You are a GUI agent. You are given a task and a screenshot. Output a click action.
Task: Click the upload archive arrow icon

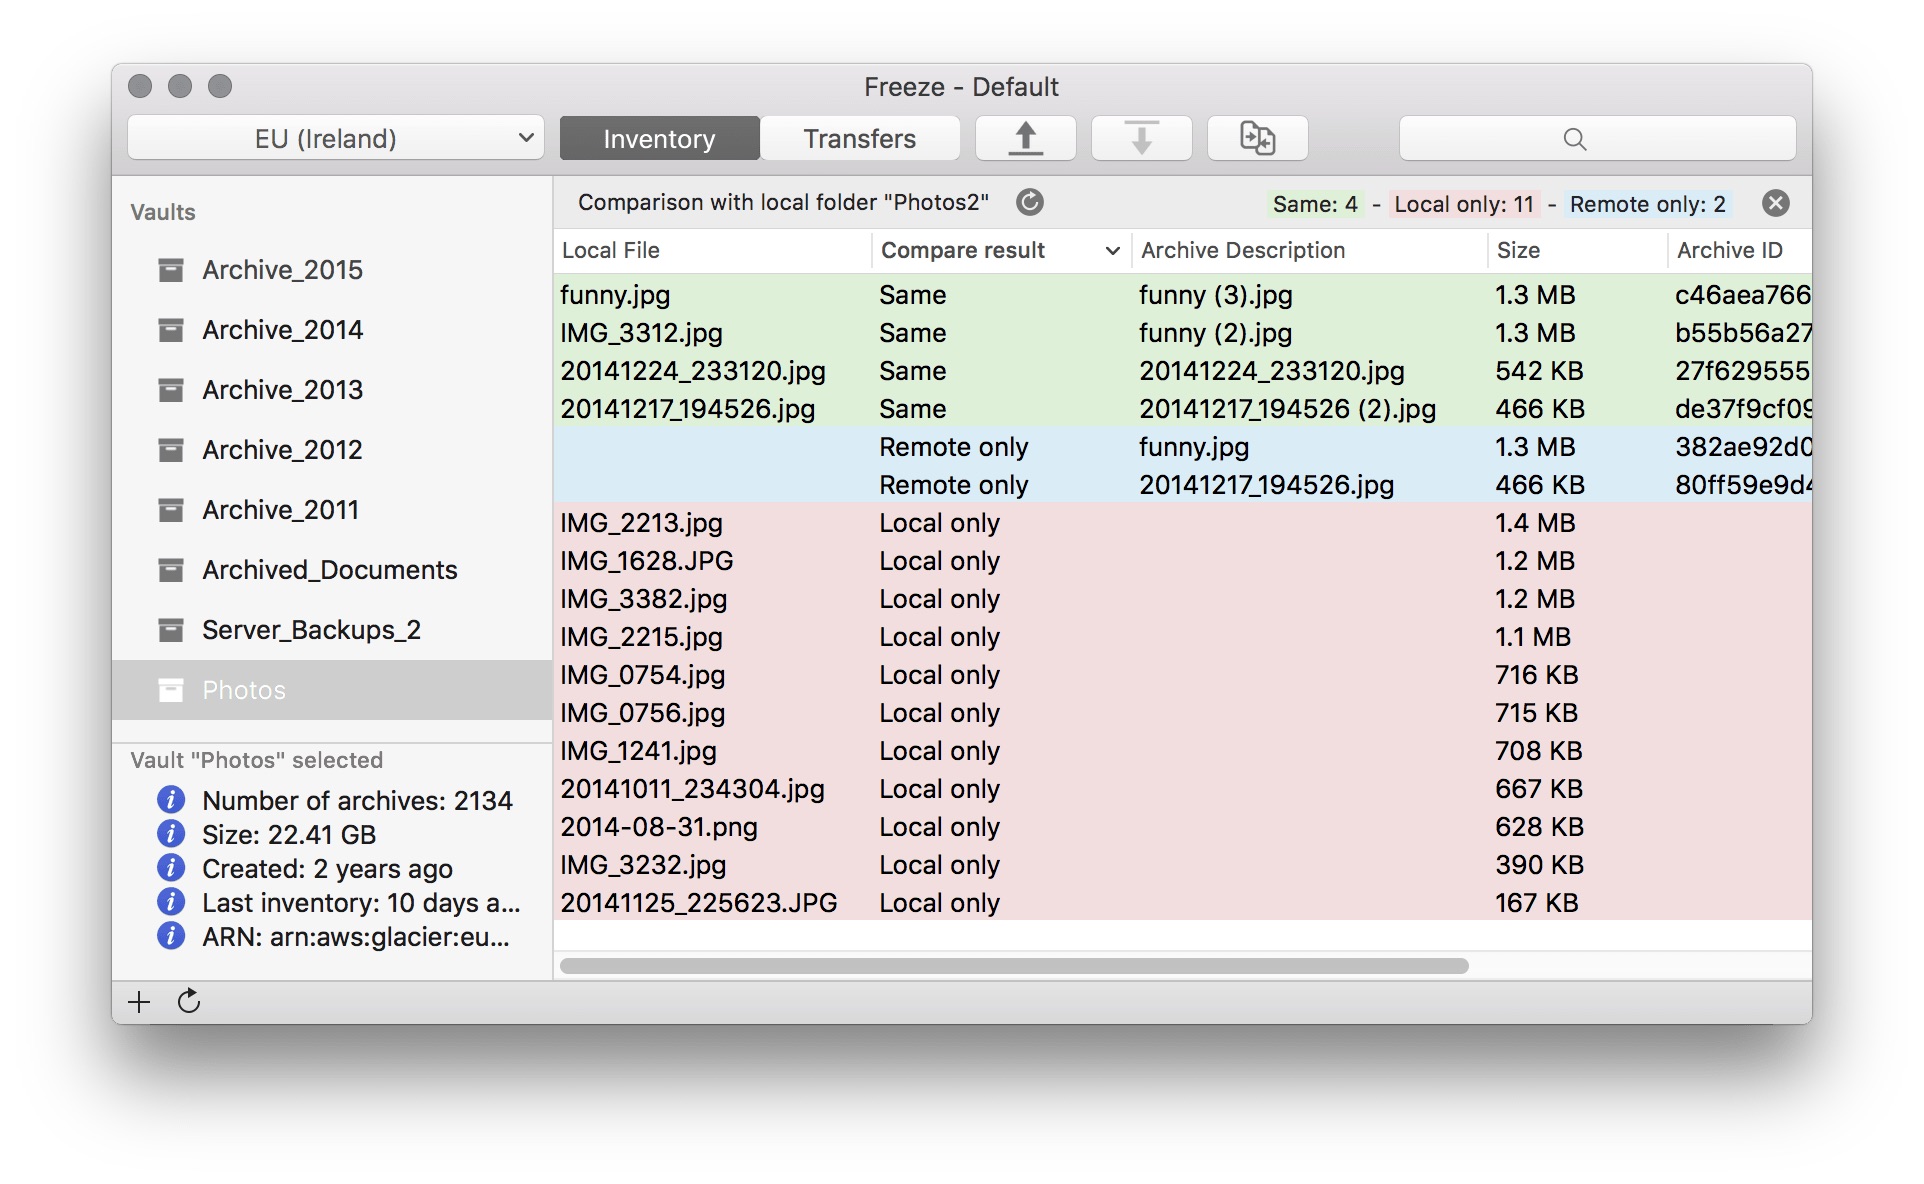tap(1025, 138)
